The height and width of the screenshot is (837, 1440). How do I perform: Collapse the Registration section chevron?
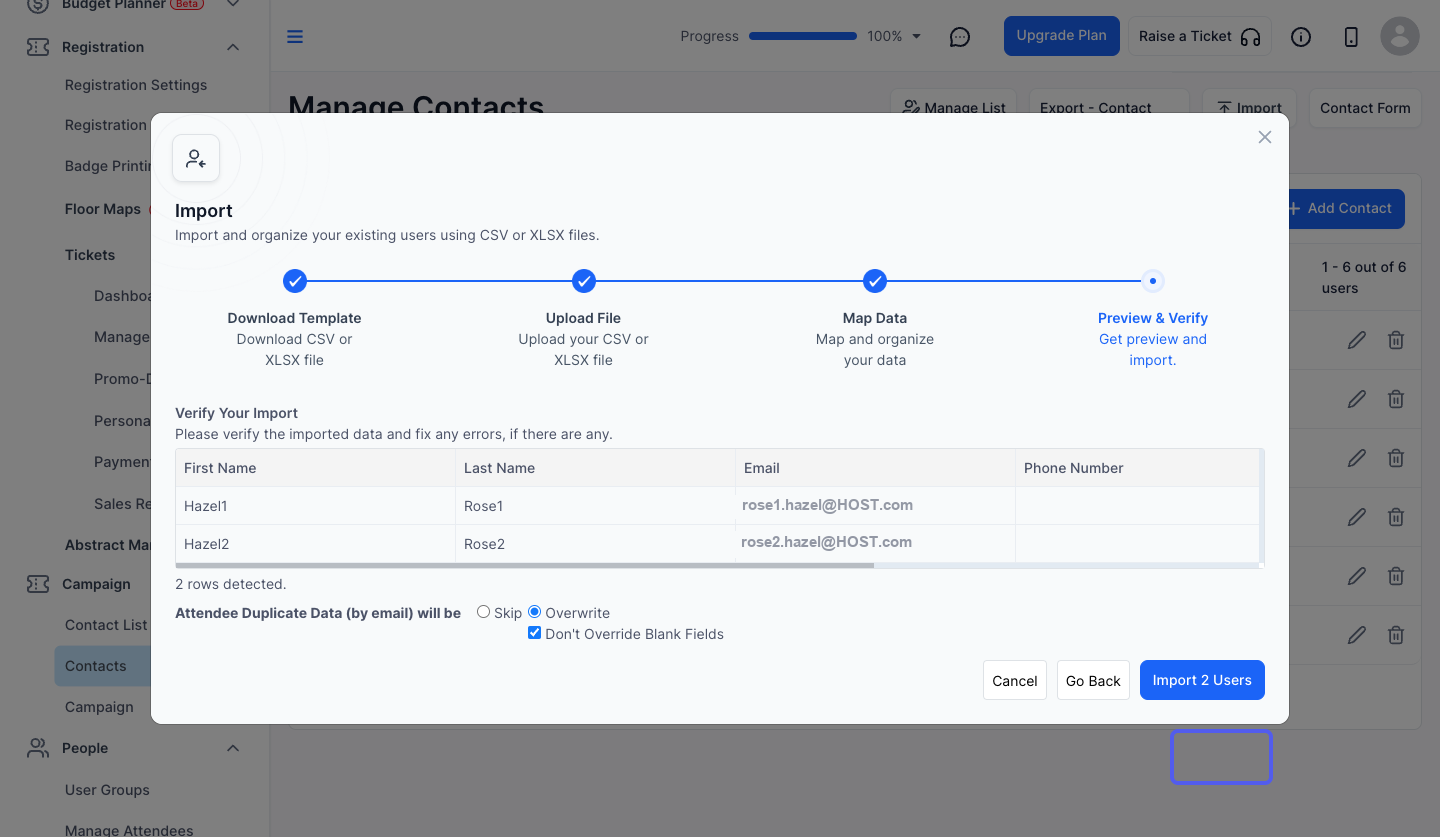pos(233,47)
